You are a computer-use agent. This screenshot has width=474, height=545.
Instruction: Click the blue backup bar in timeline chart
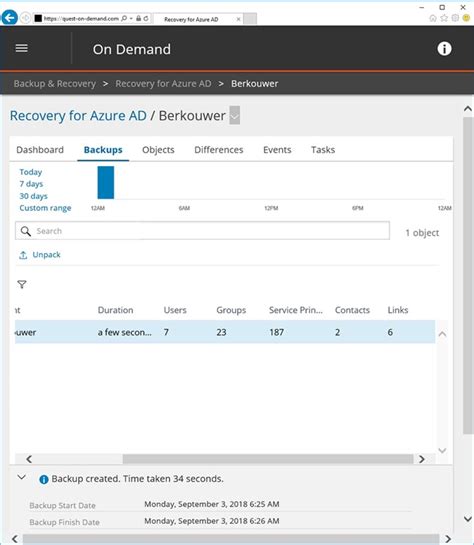click(106, 182)
